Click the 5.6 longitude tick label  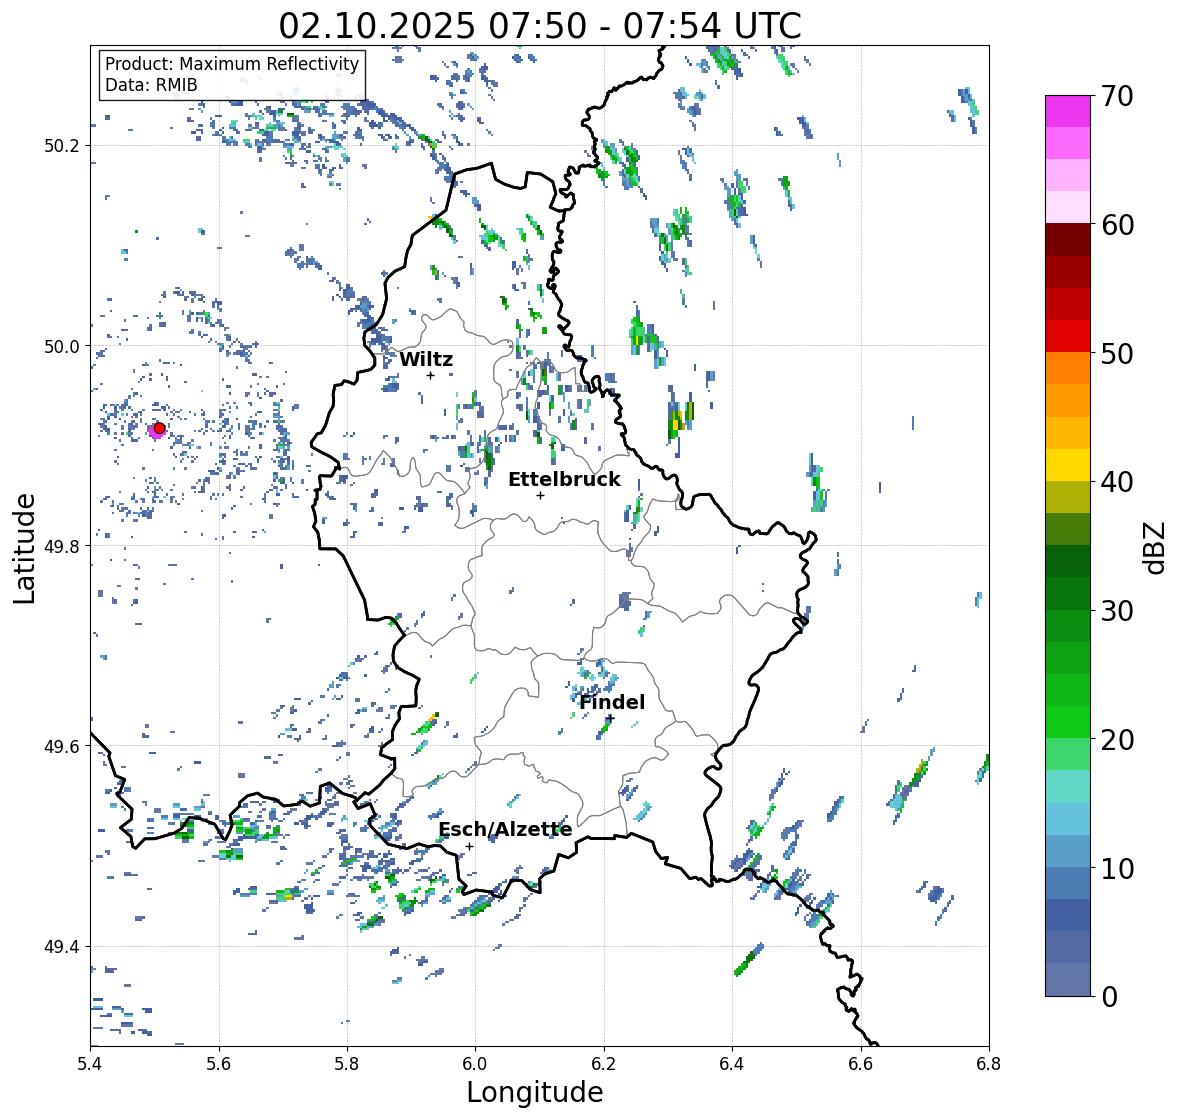(x=219, y=1064)
